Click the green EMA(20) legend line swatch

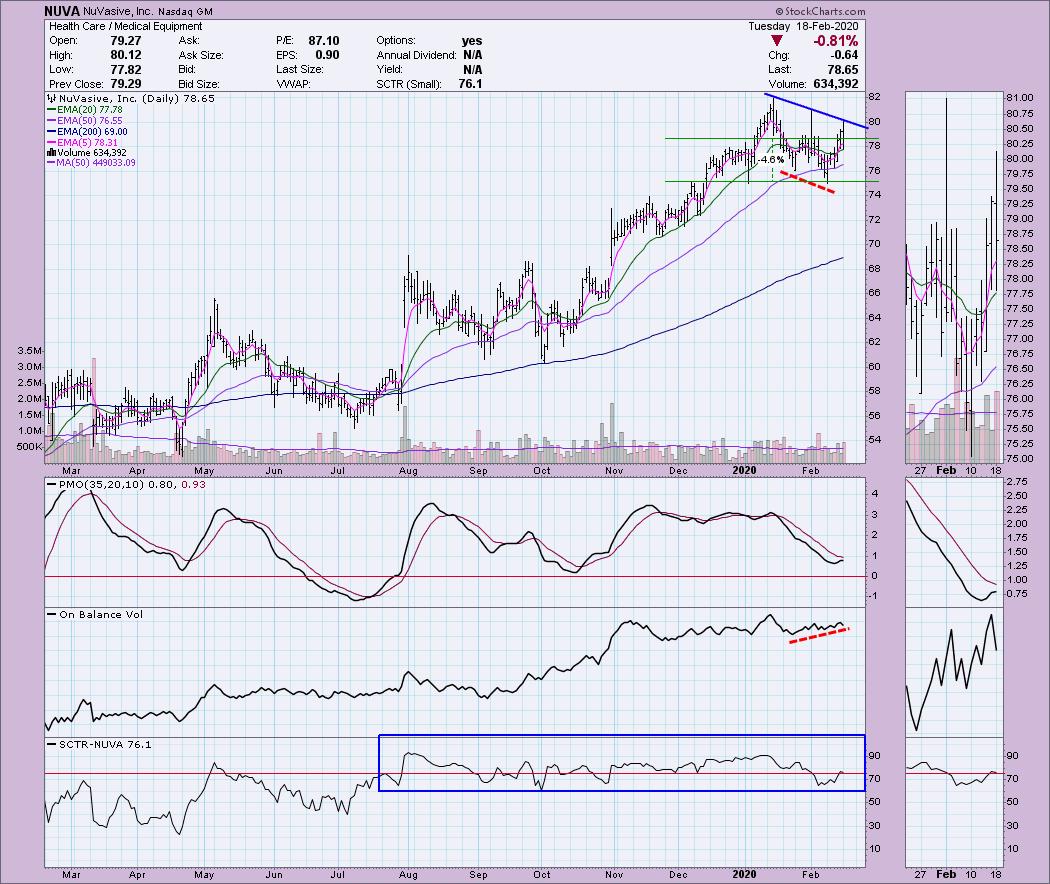click(51, 110)
